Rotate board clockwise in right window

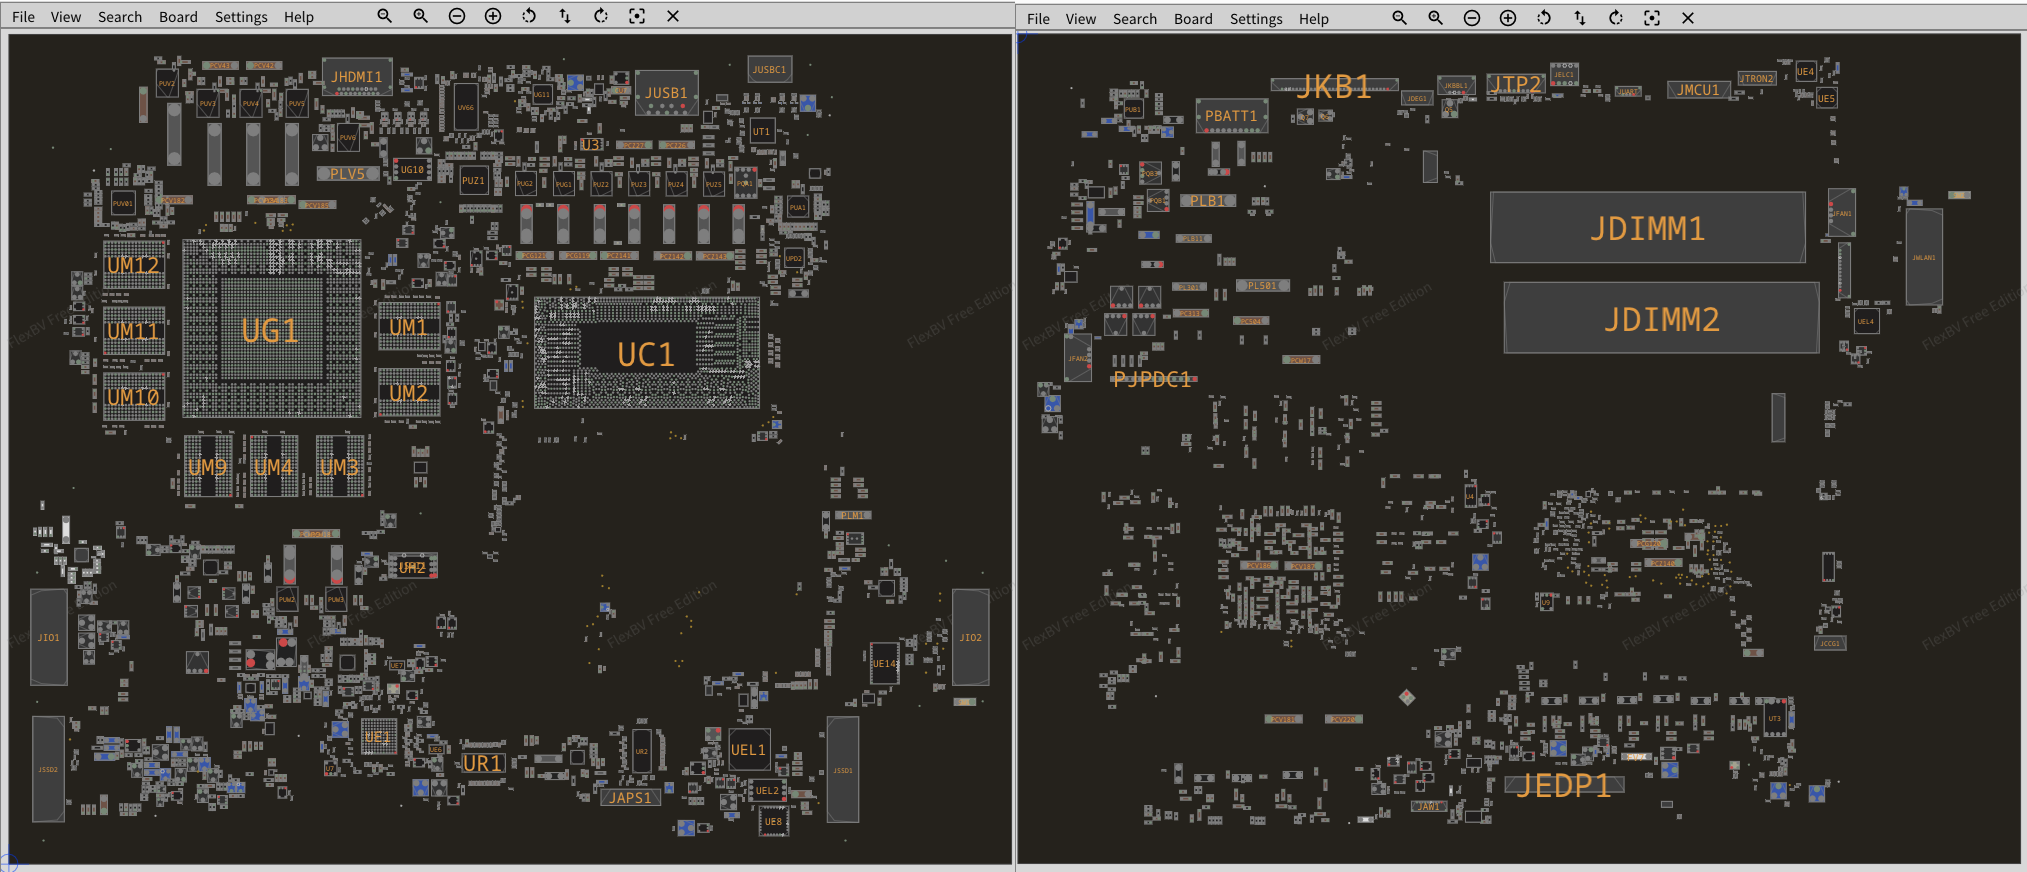point(1616,18)
